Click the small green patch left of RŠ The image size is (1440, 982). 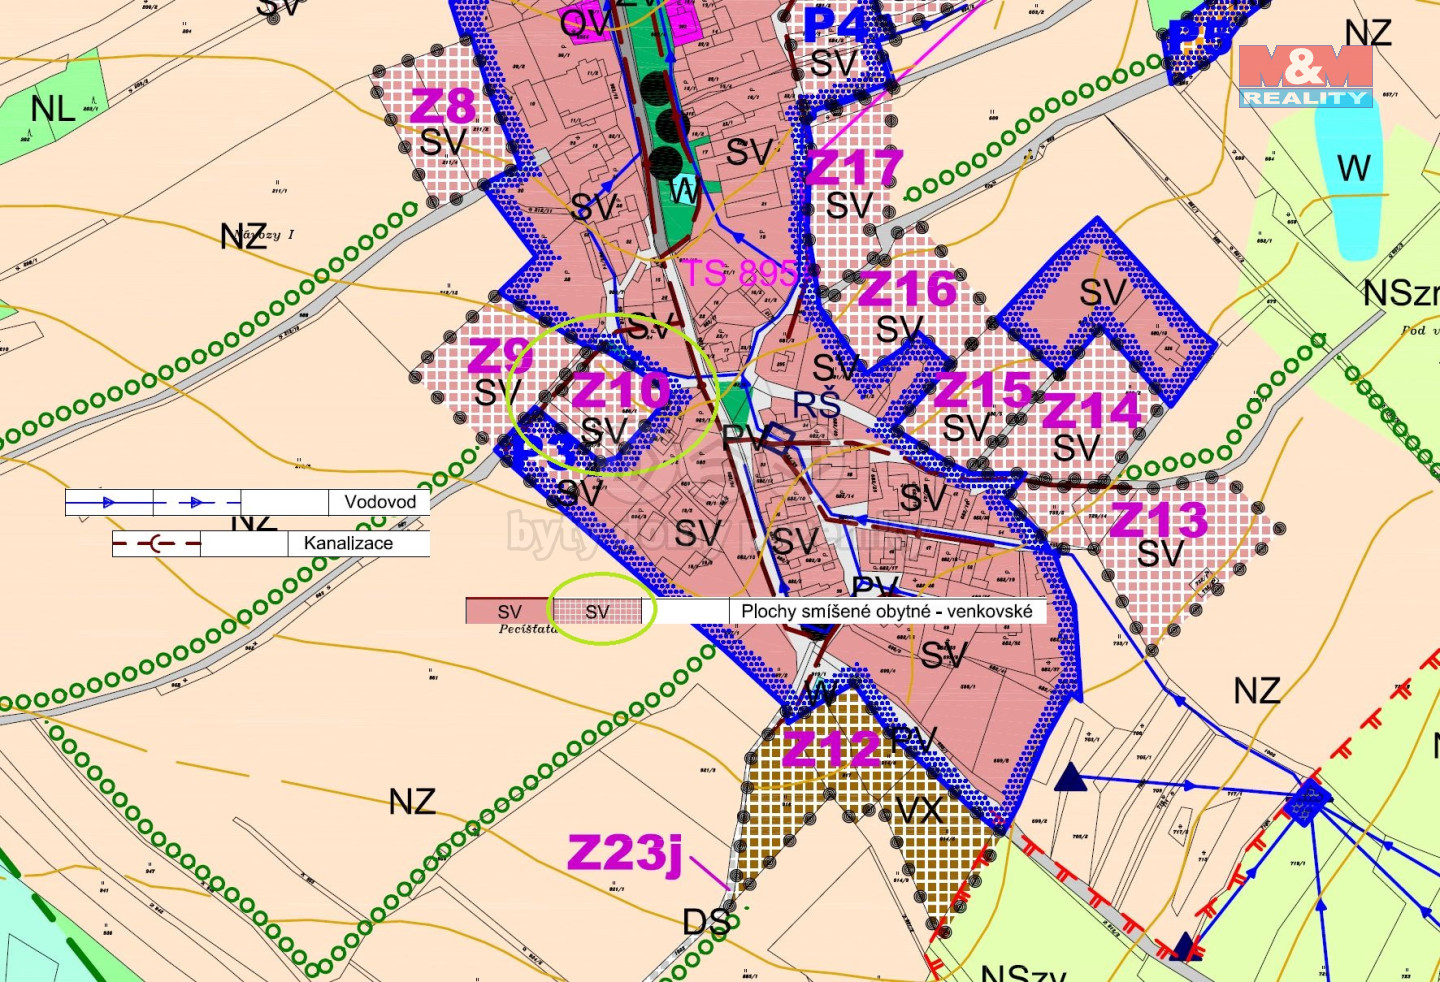tap(736, 405)
